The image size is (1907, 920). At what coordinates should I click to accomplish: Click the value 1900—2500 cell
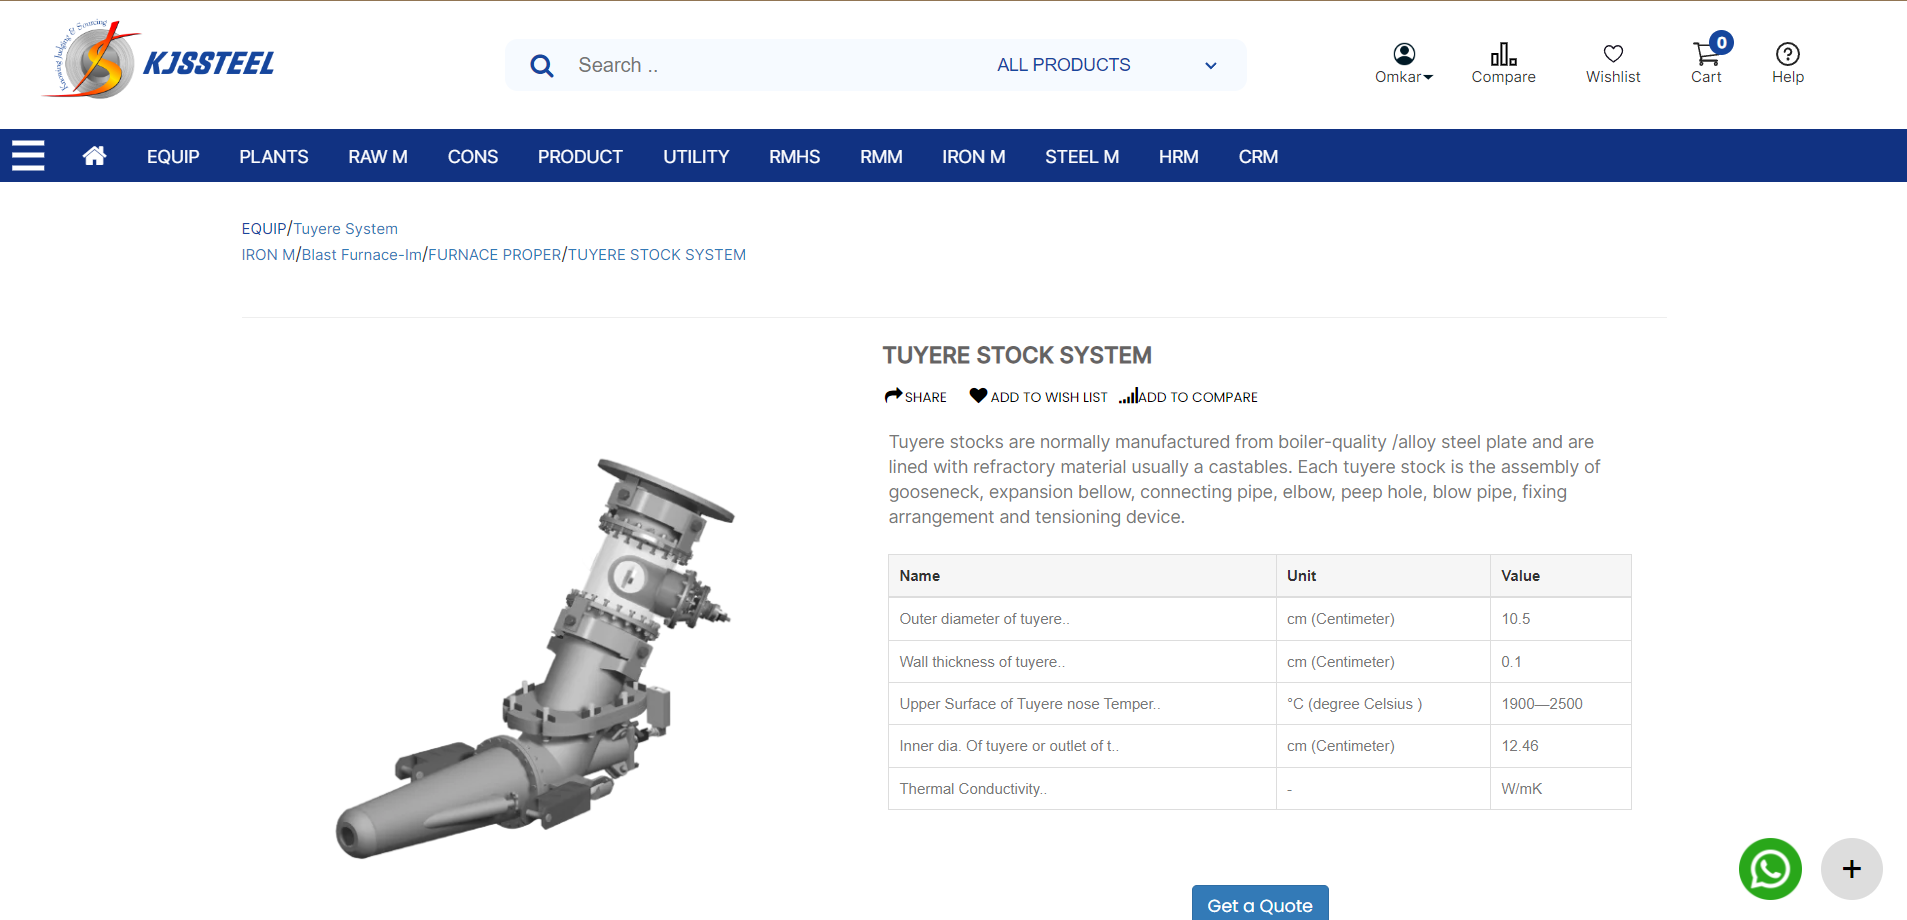1560,704
